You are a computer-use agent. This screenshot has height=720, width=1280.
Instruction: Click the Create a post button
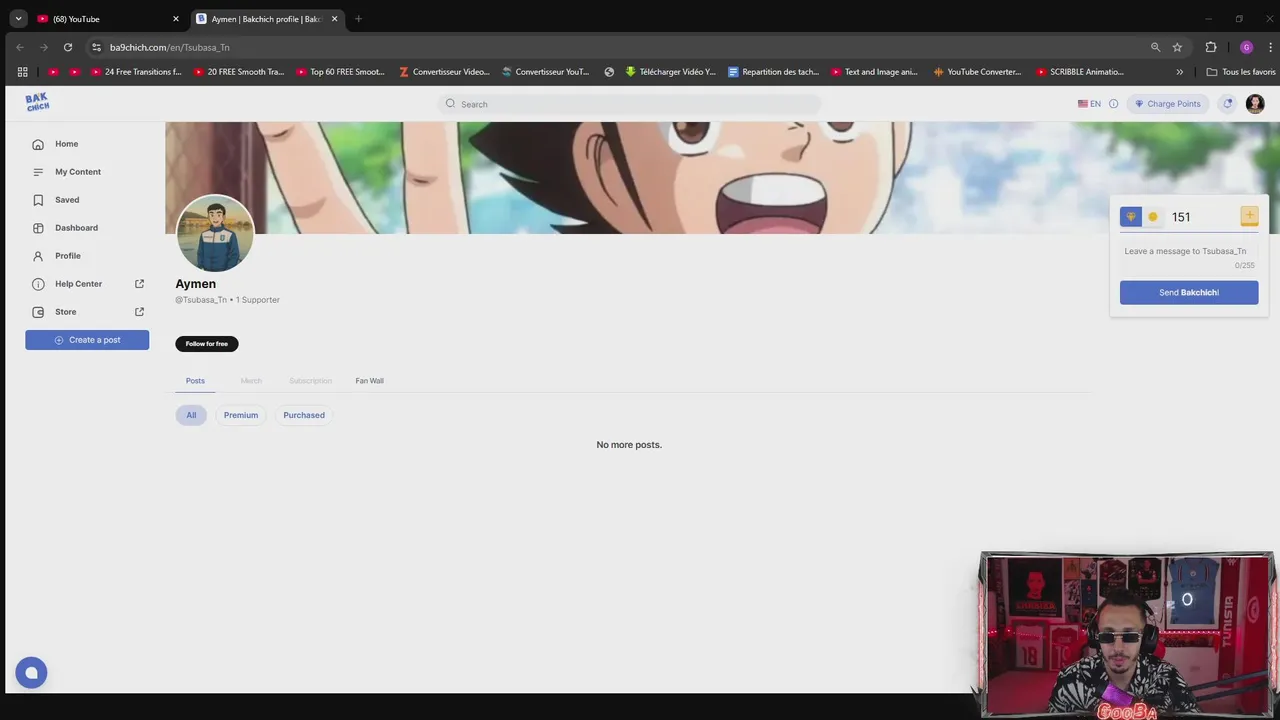87,340
